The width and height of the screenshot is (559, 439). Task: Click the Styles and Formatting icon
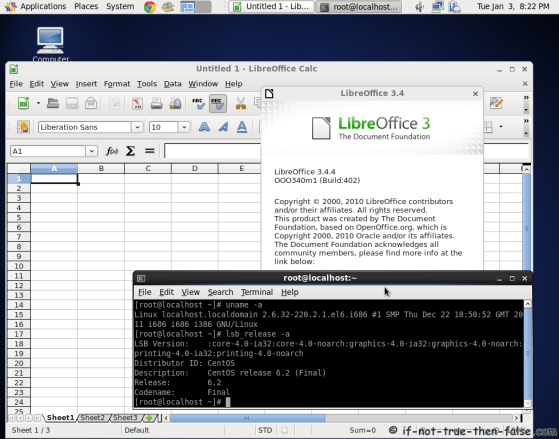coord(23,127)
